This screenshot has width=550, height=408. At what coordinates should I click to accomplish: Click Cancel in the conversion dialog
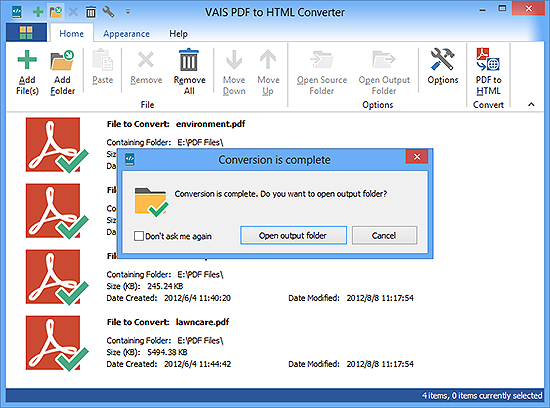pos(384,235)
